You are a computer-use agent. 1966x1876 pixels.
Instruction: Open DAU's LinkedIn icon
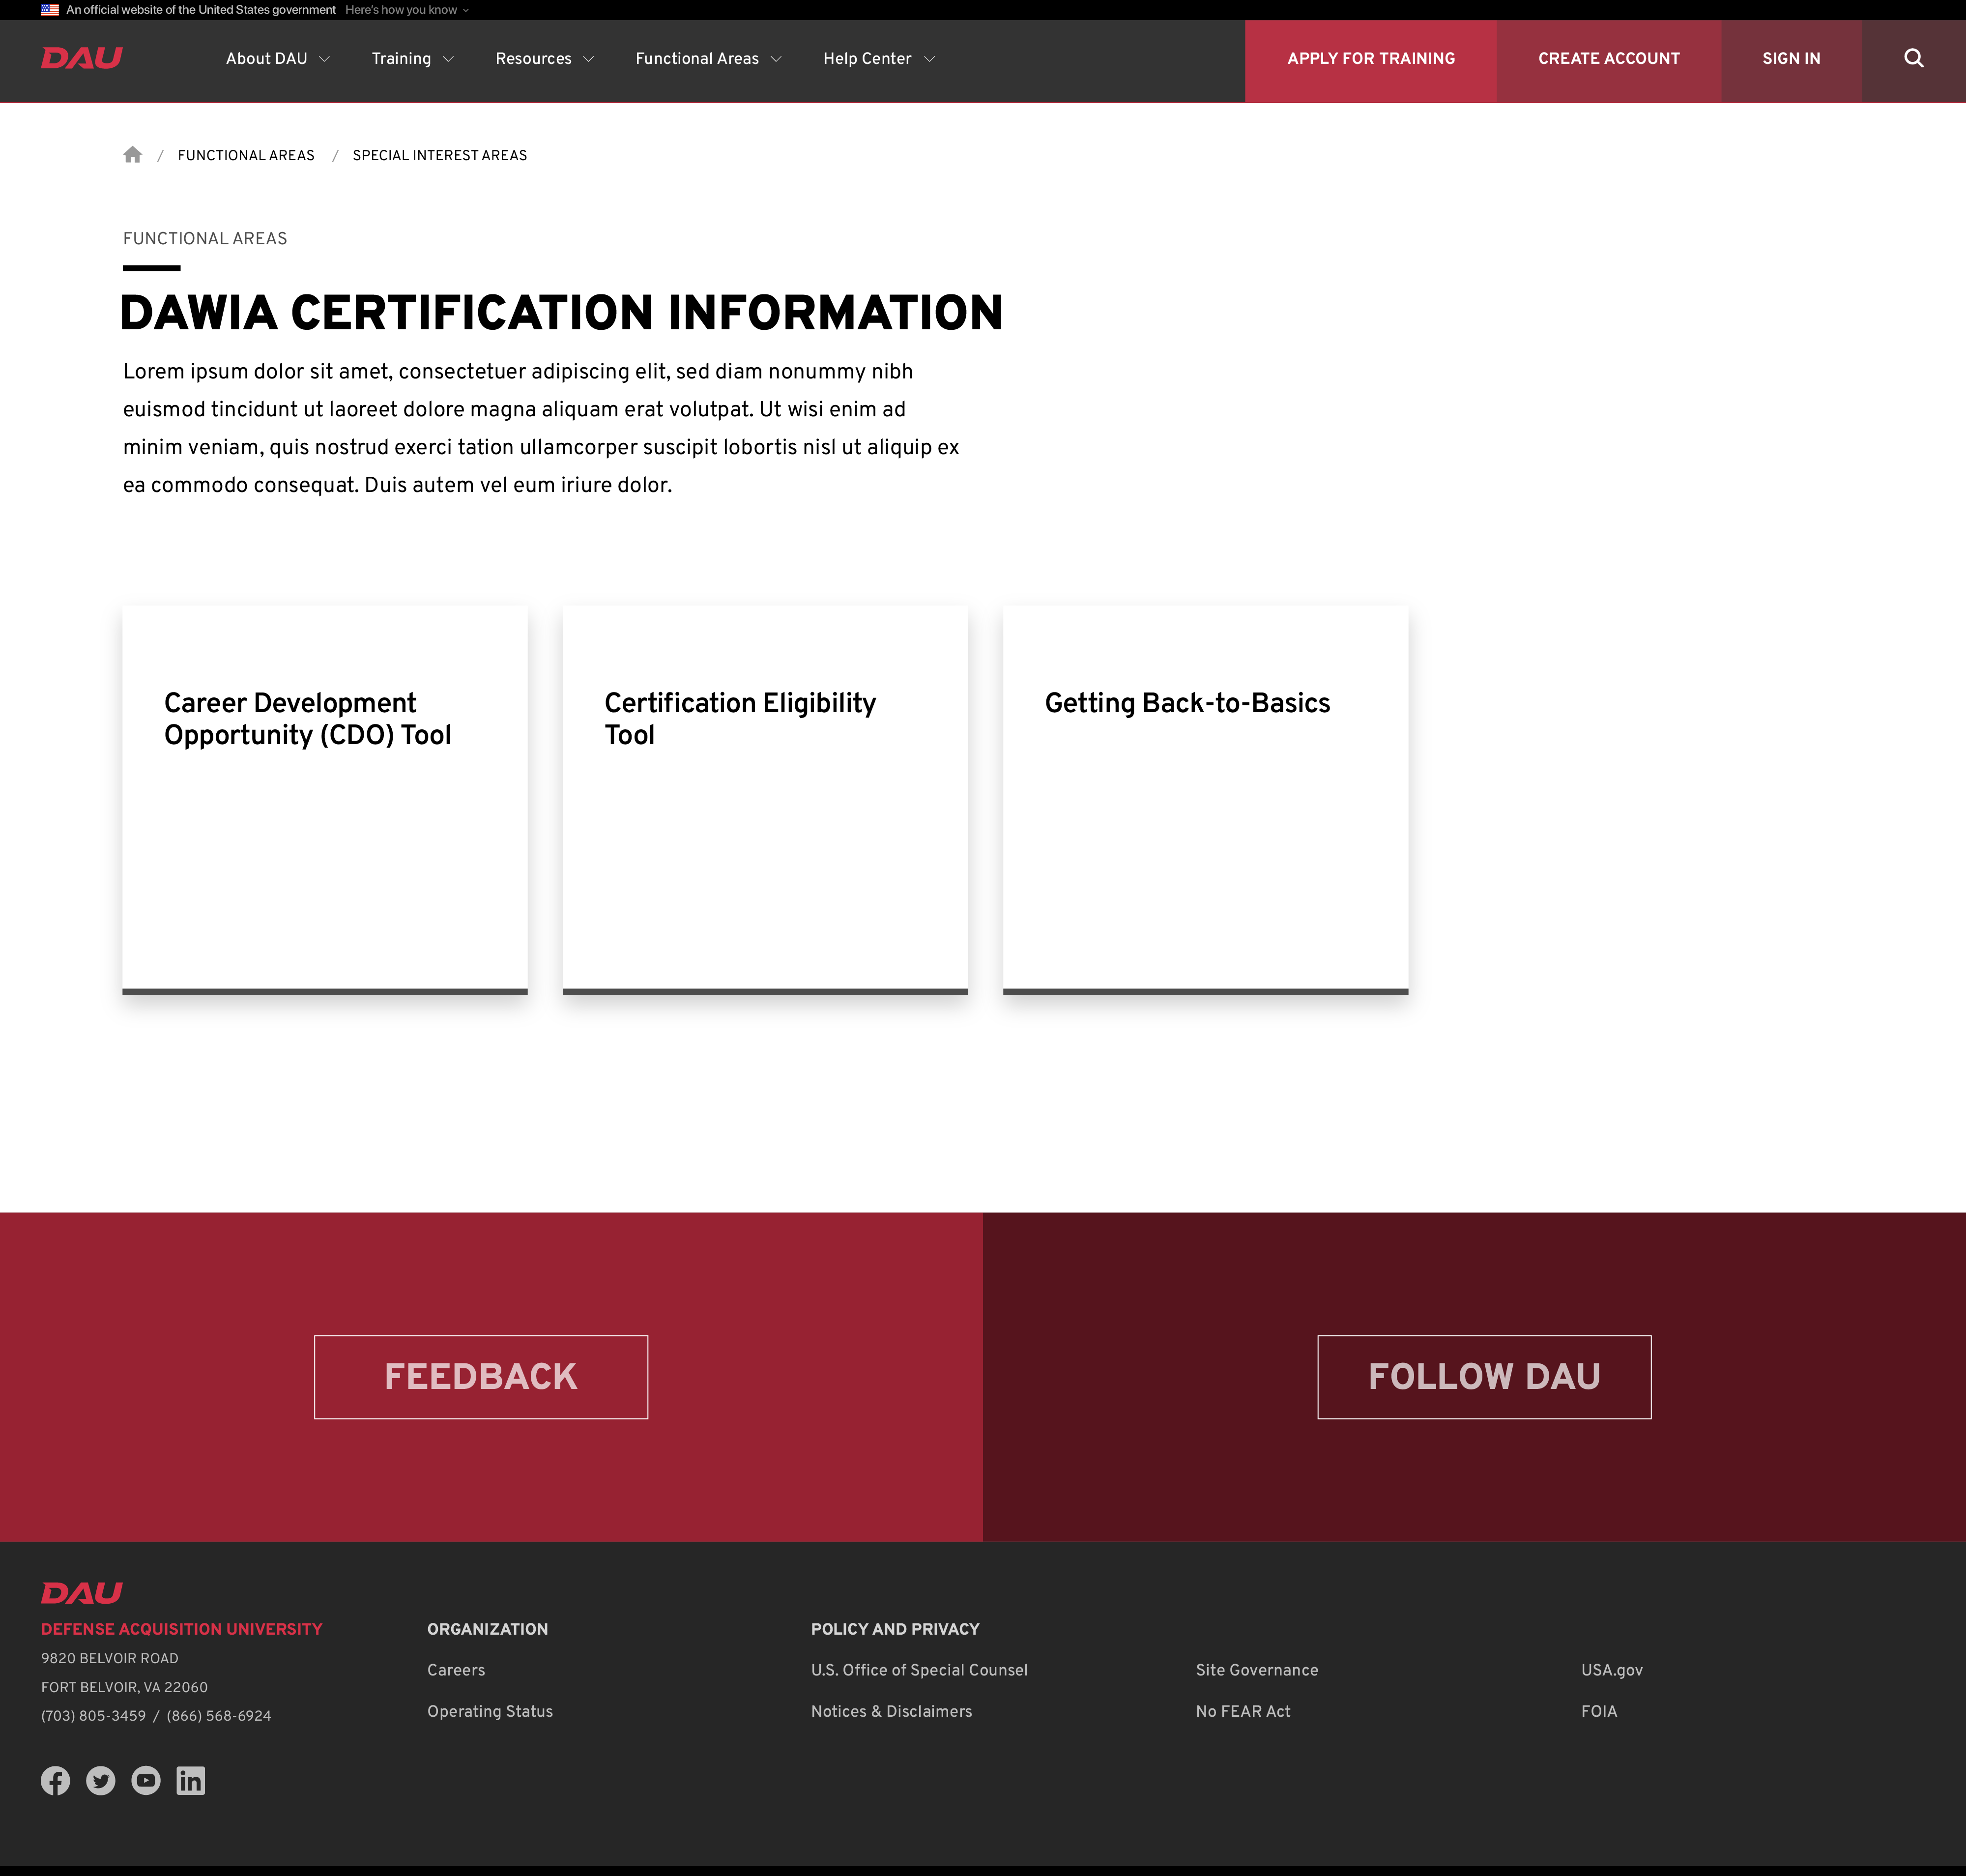point(191,1780)
